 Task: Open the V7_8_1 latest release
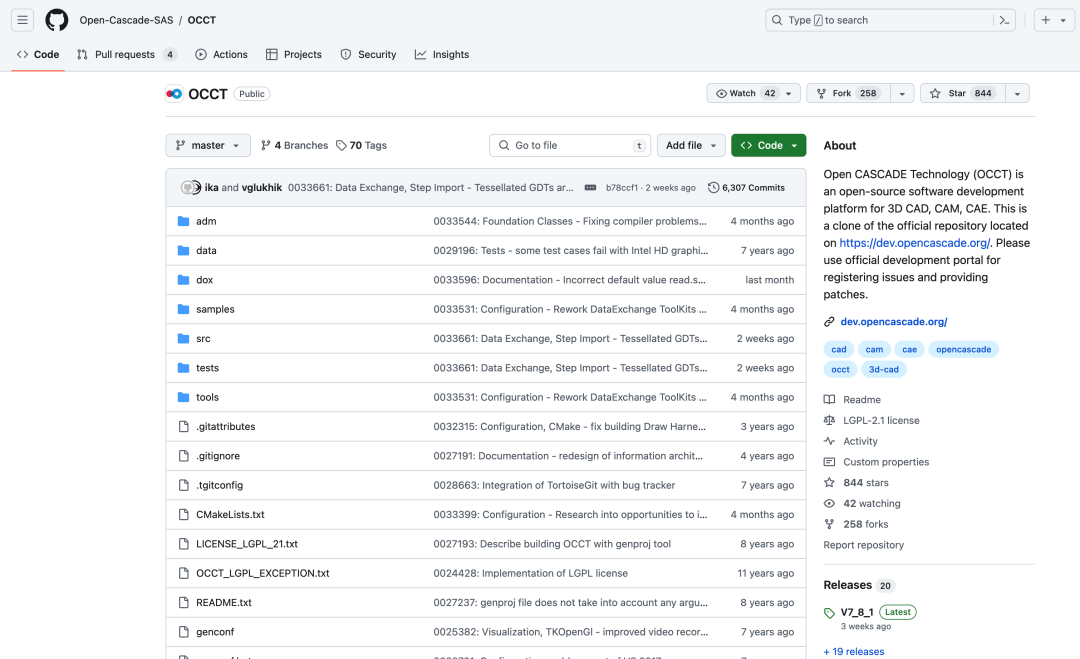click(857, 612)
